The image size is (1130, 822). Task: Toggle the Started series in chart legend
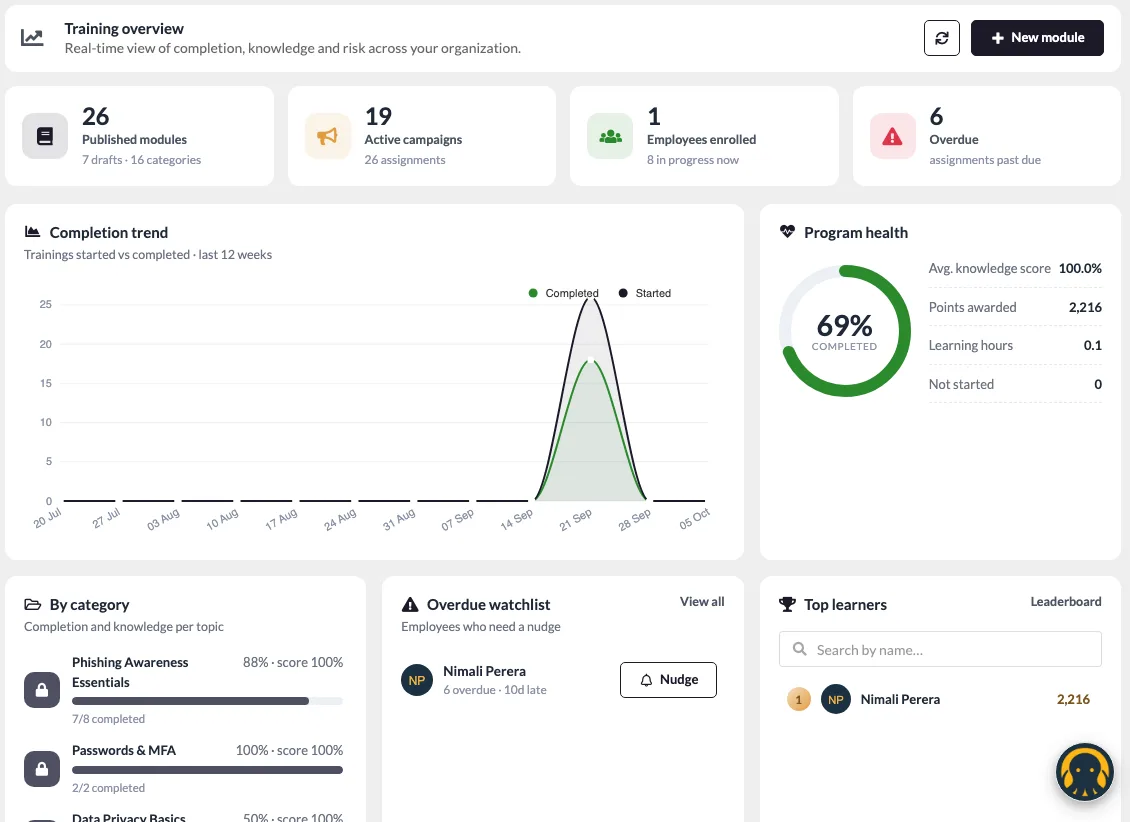pos(645,293)
